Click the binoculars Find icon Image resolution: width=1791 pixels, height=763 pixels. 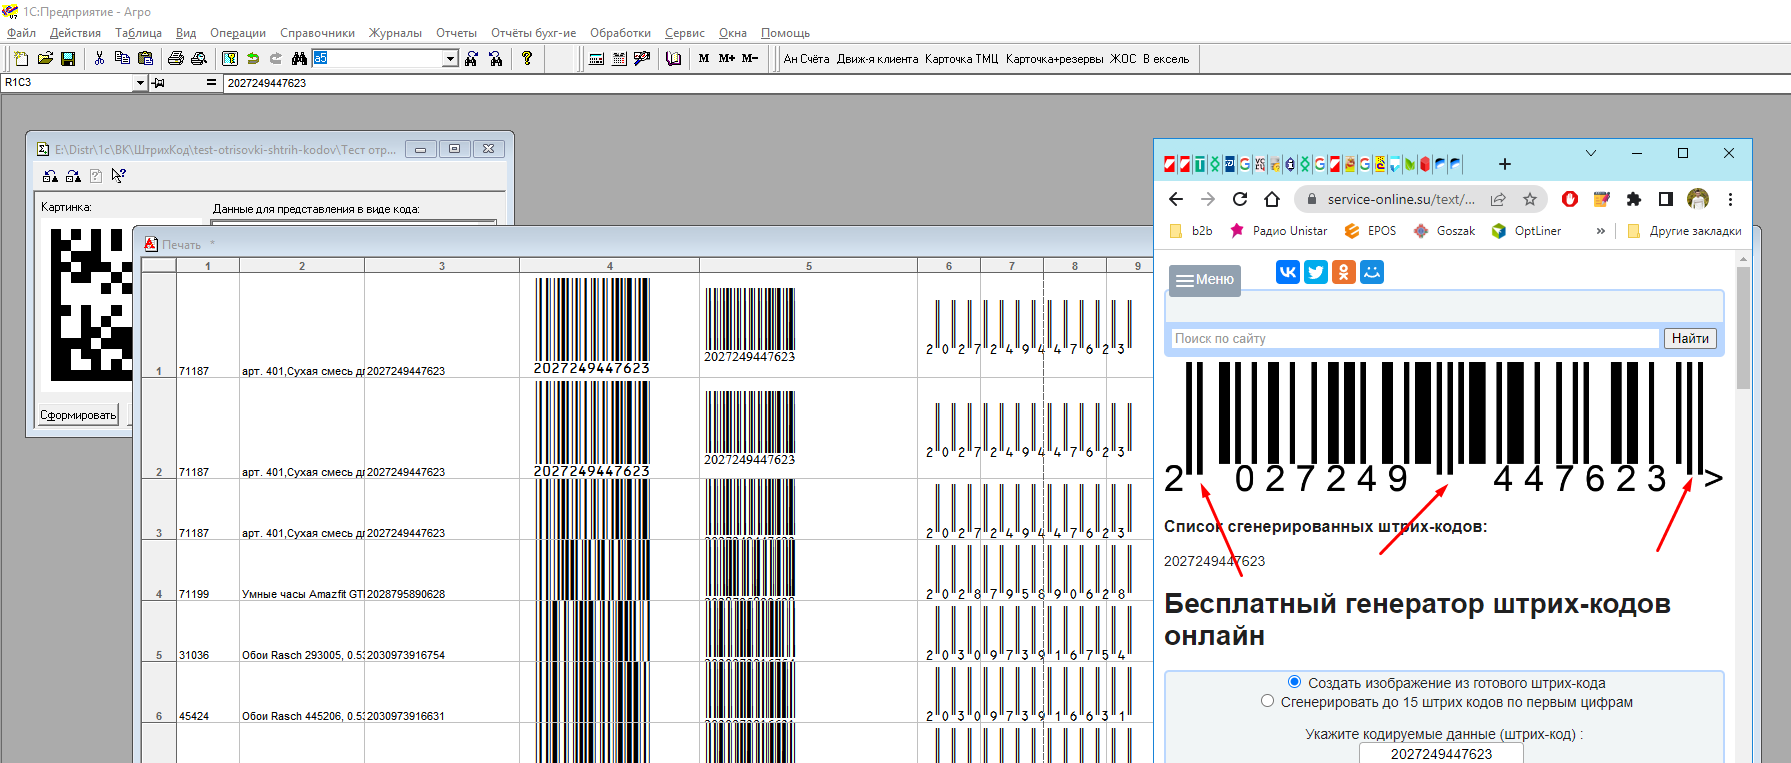[x=299, y=59]
